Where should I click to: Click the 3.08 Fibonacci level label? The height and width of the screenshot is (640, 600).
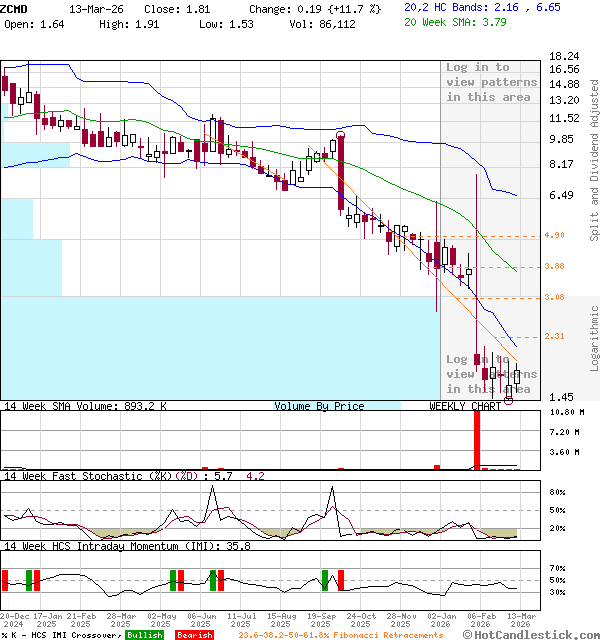point(555,297)
